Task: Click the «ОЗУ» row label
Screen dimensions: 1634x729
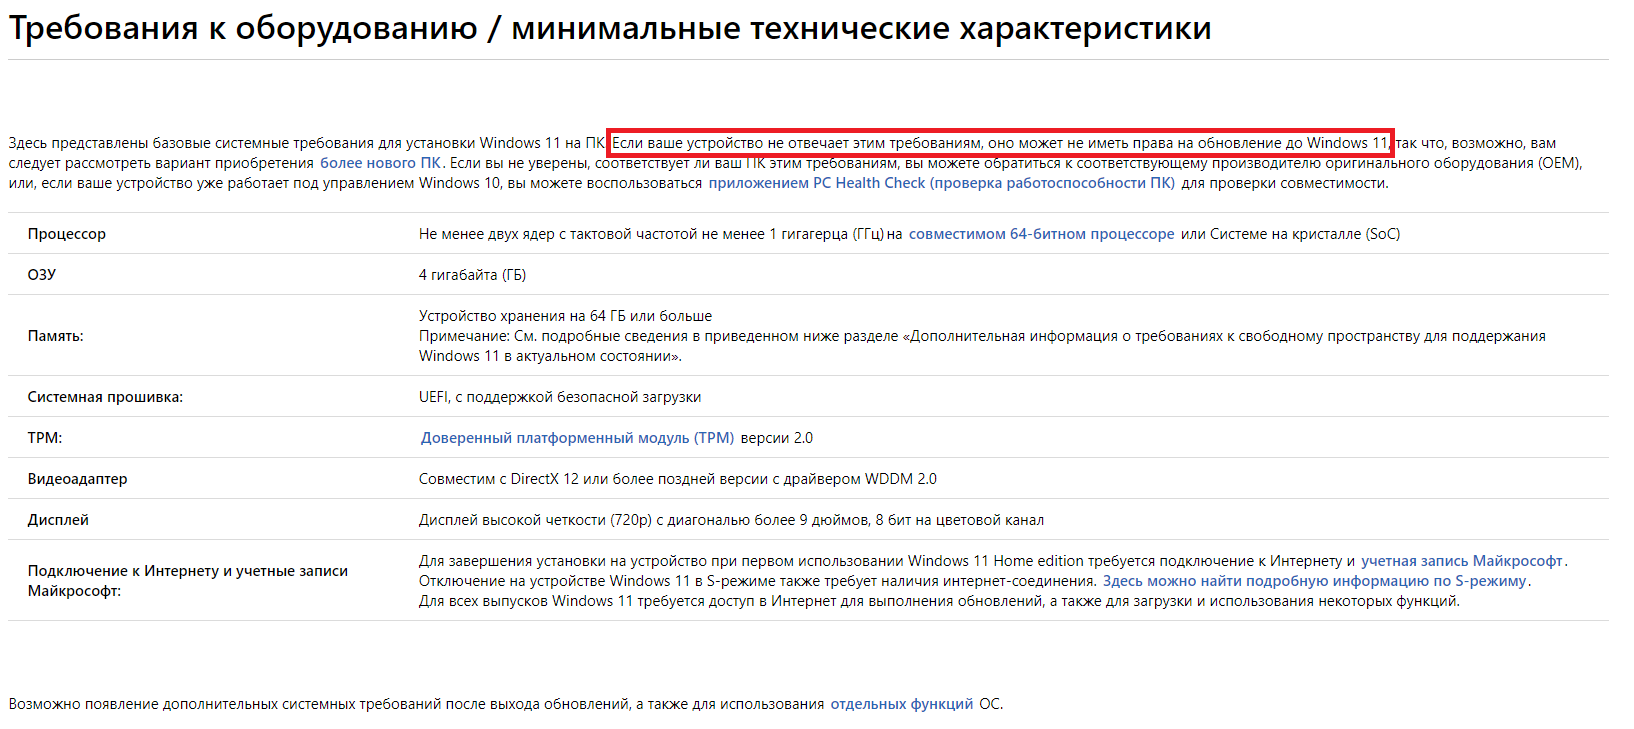Action: coord(42,275)
